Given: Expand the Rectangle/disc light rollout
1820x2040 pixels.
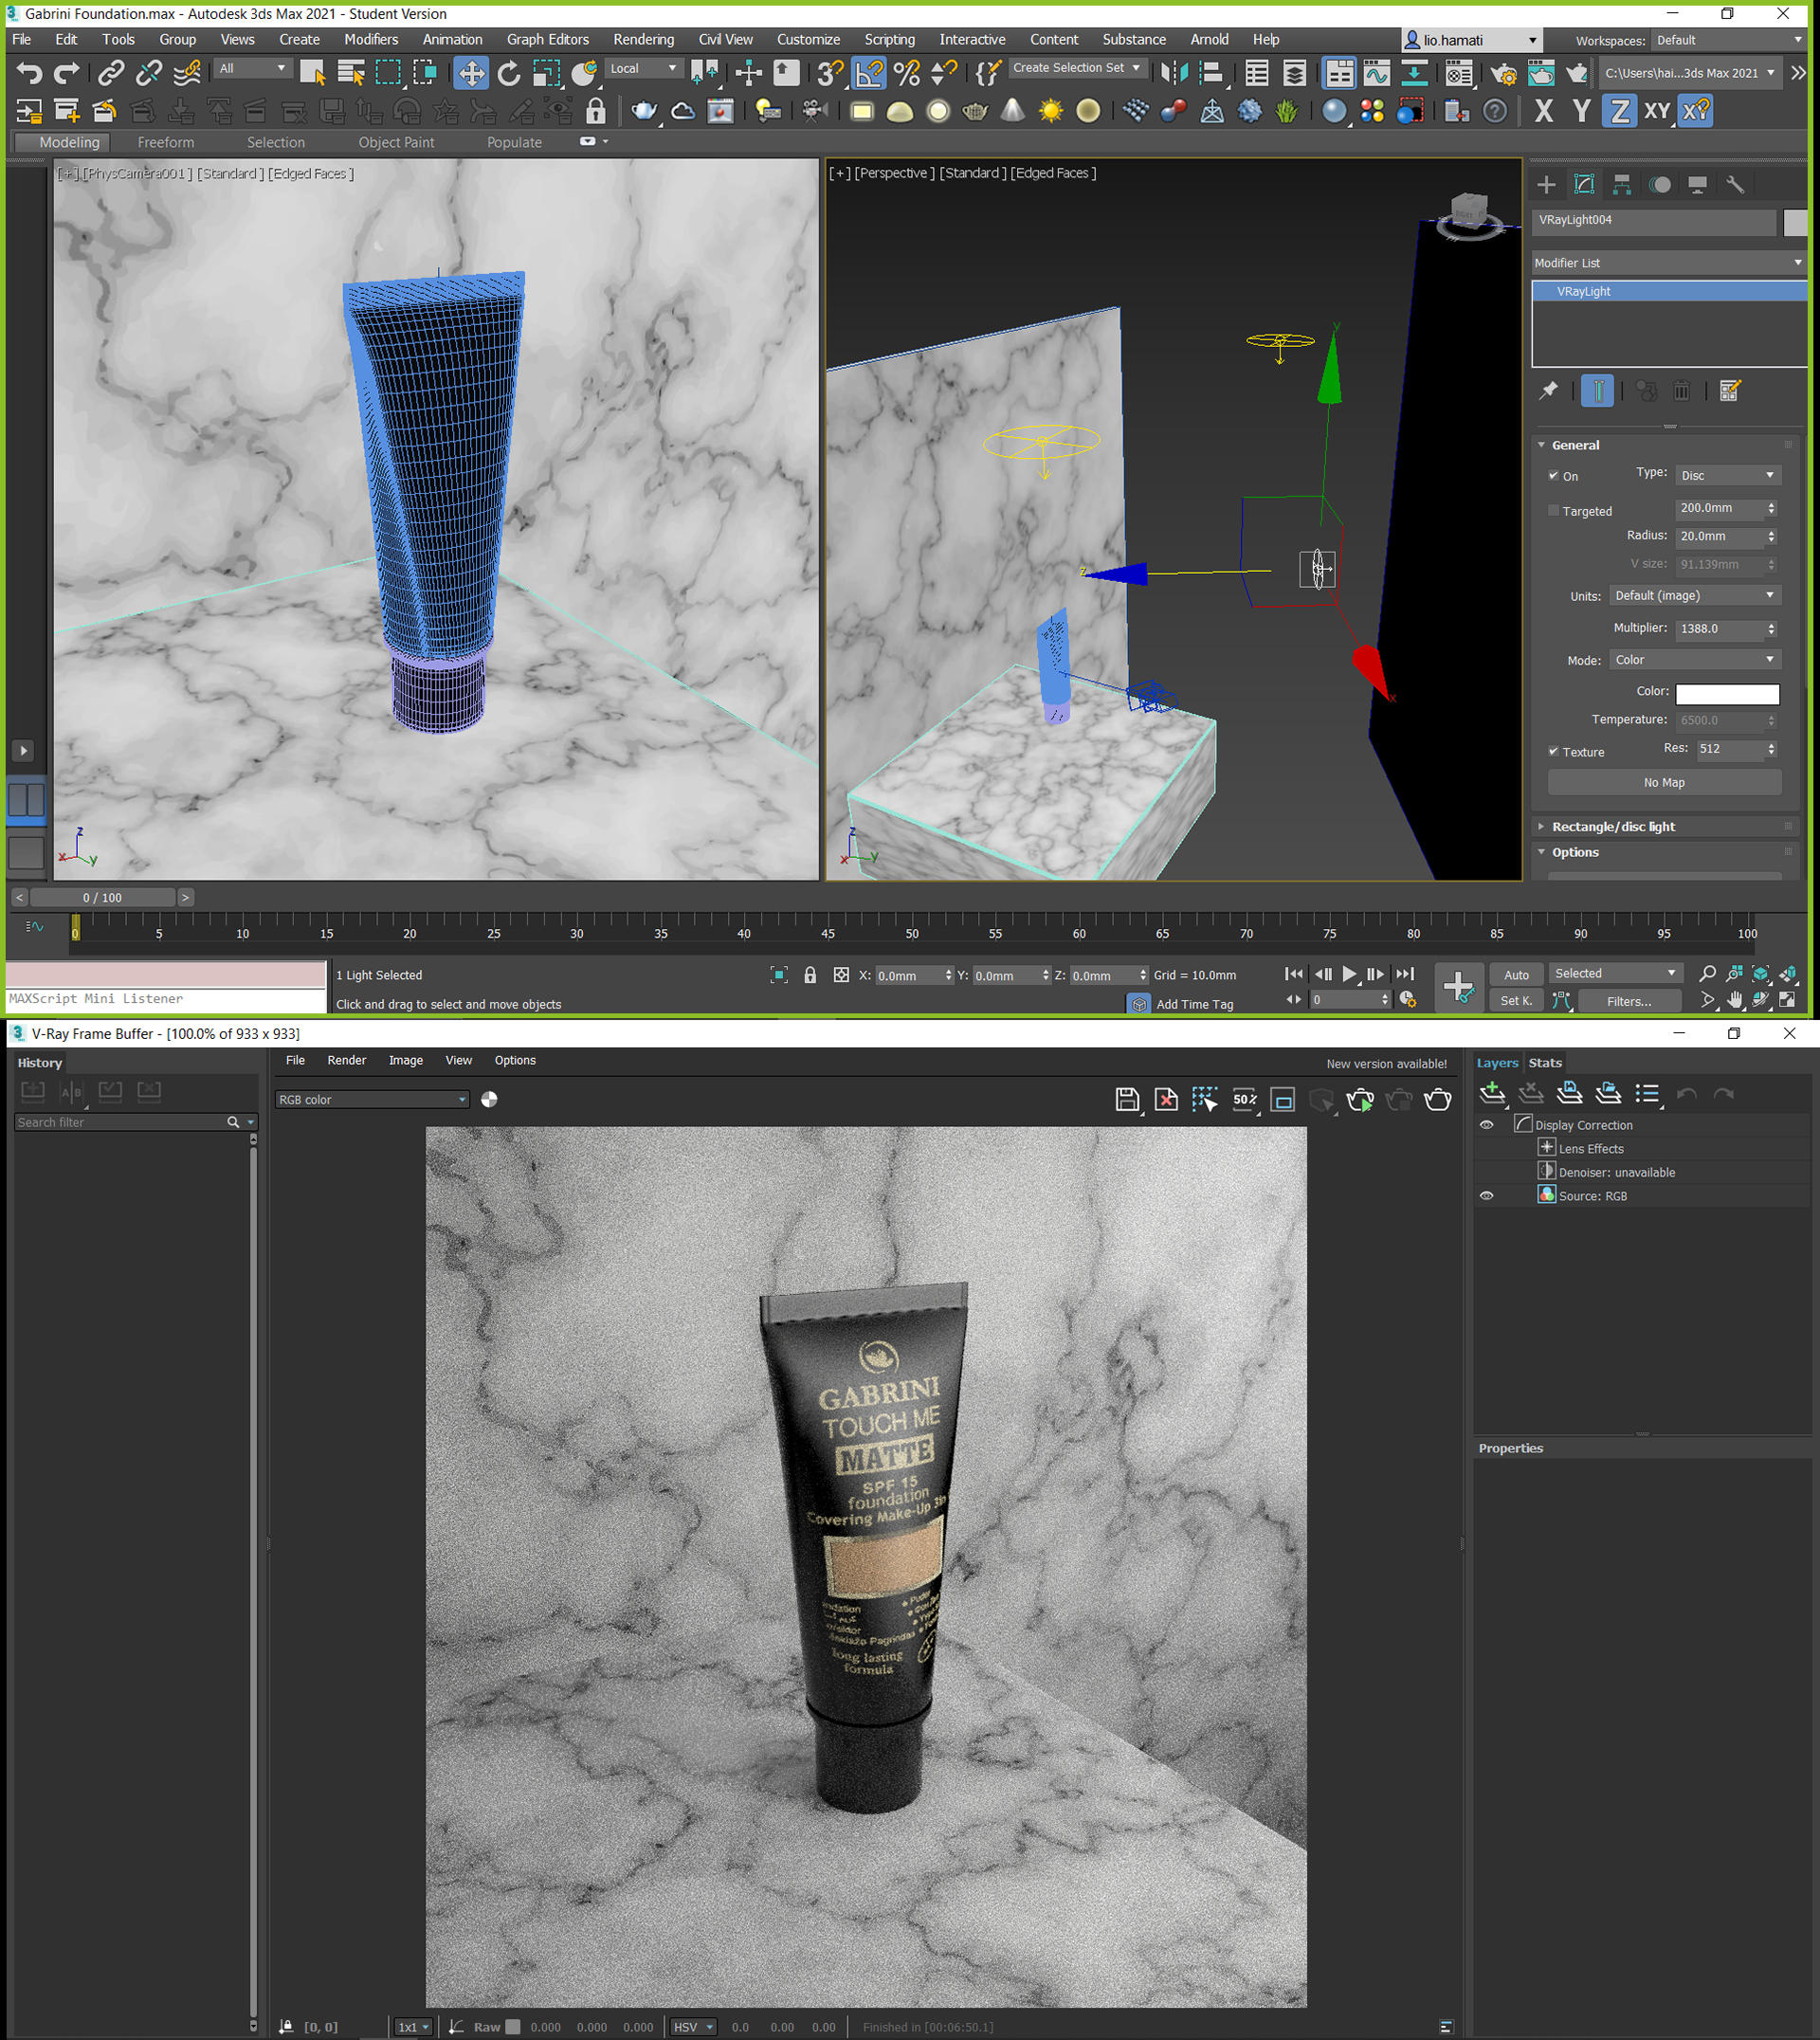Looking at the screenshot, I should (1612, 827).
